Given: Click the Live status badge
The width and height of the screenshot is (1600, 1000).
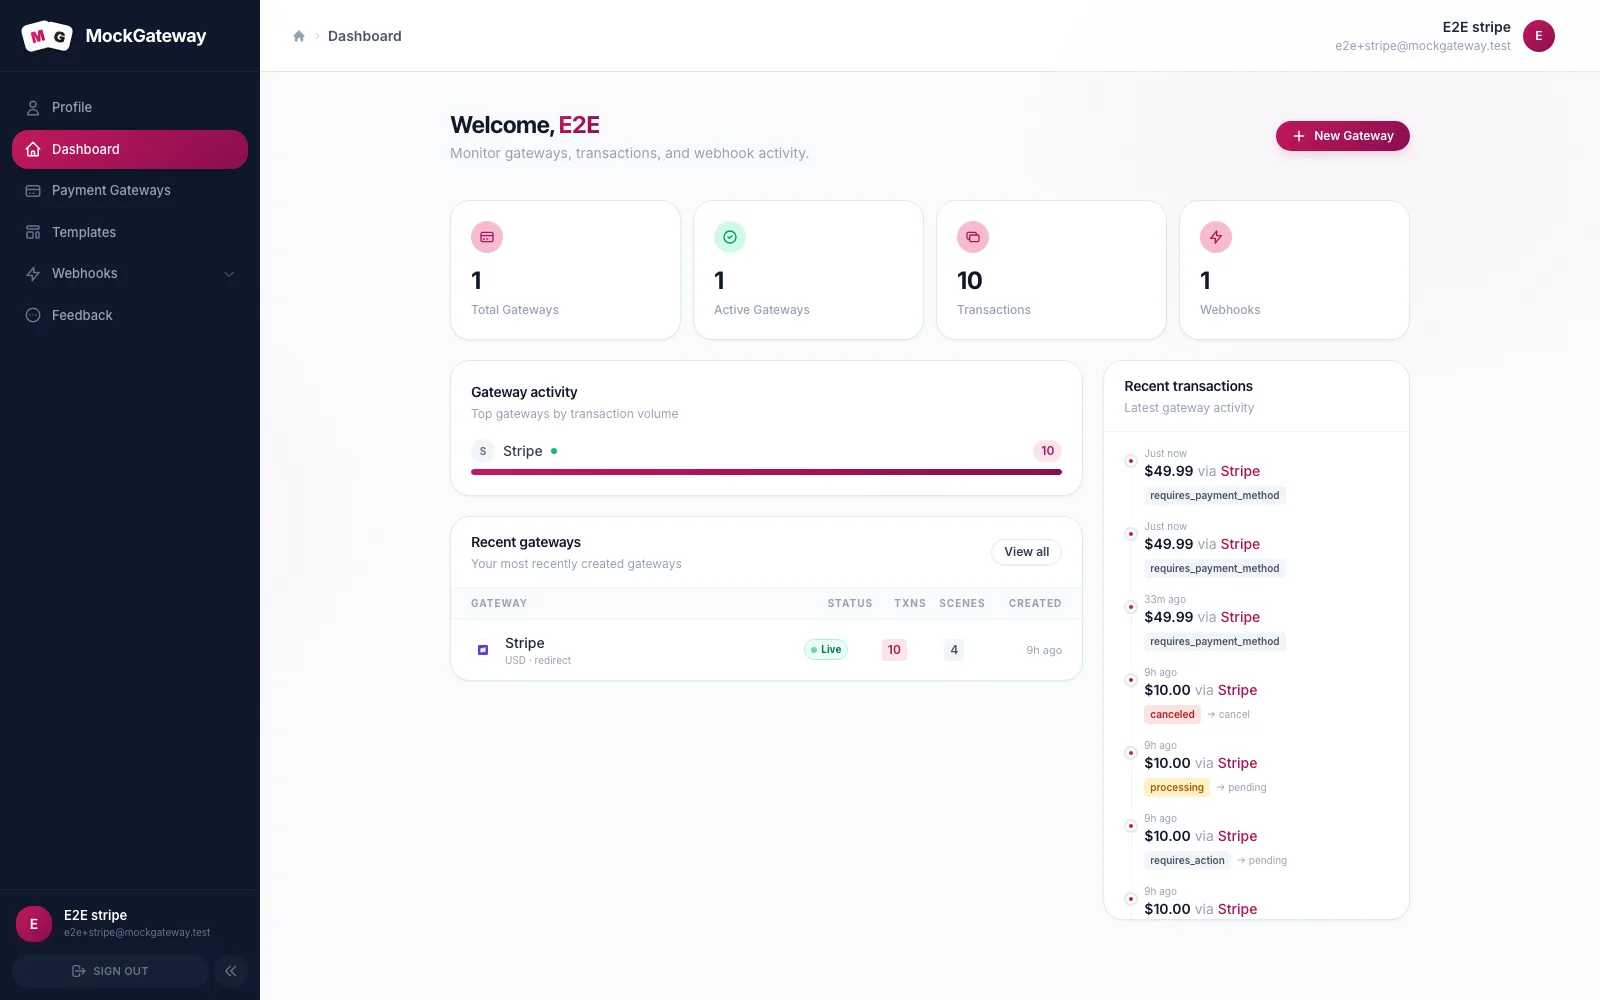Looking at the screenshot, I should pyautogui.click(x=826, y=650).
